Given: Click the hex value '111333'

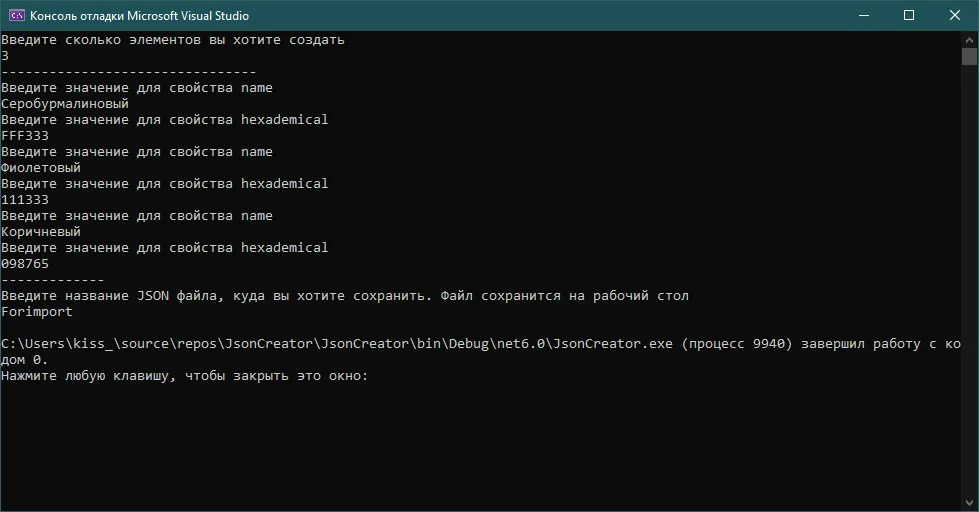Looking at the screenshot, I should tap(25, 200).
